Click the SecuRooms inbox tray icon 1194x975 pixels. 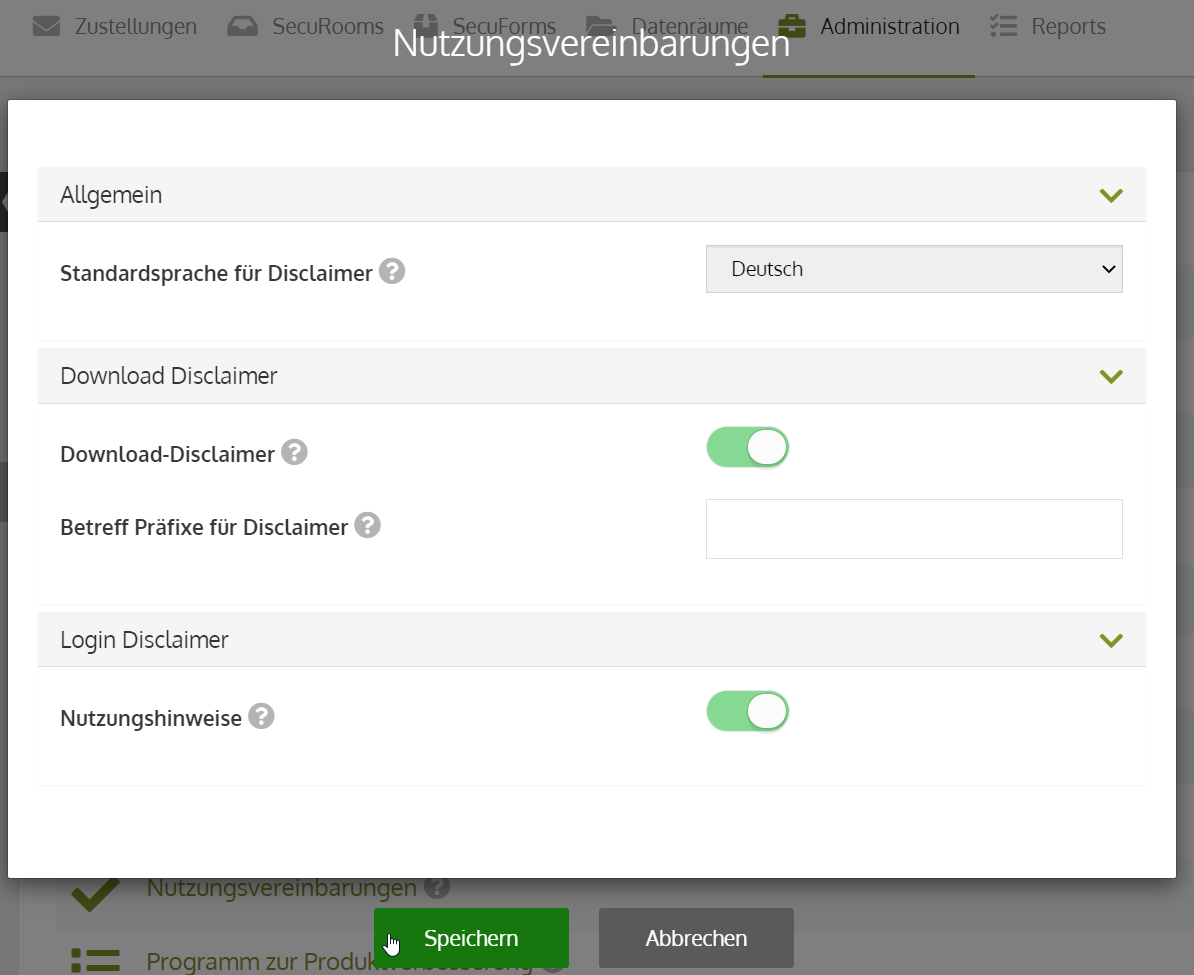point(243,27)
